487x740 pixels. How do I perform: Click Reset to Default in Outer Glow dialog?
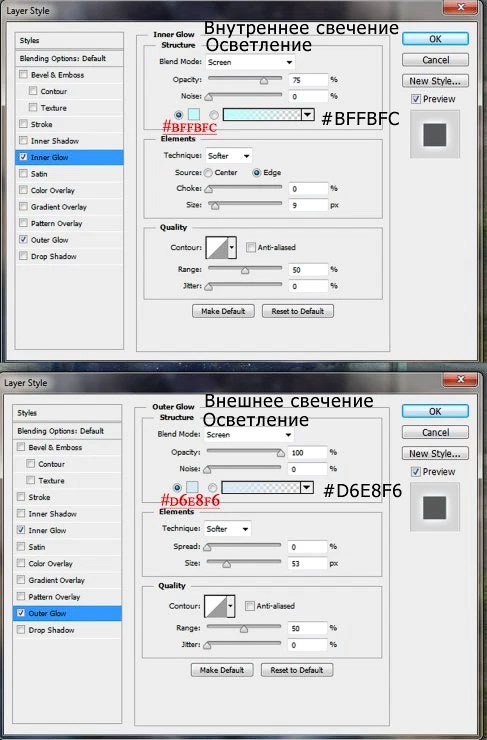click(x=297, y=670)
